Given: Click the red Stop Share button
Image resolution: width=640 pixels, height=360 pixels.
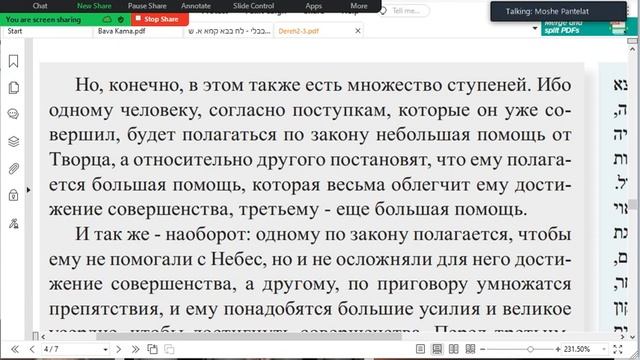Looking at the screenshot, I should 160,19.
